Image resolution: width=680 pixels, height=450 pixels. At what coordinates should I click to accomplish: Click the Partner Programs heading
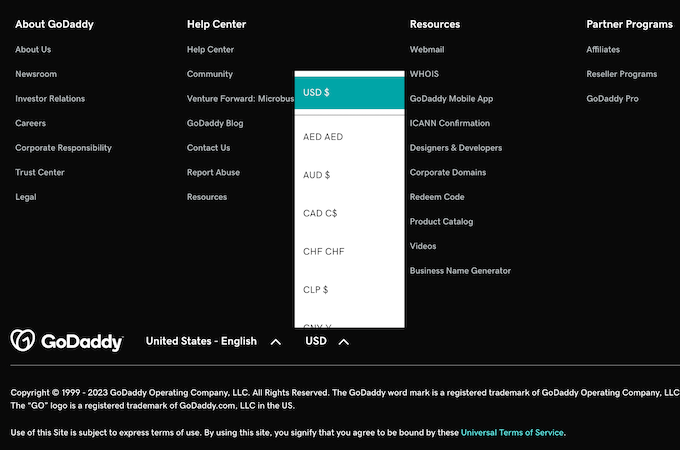630,24
